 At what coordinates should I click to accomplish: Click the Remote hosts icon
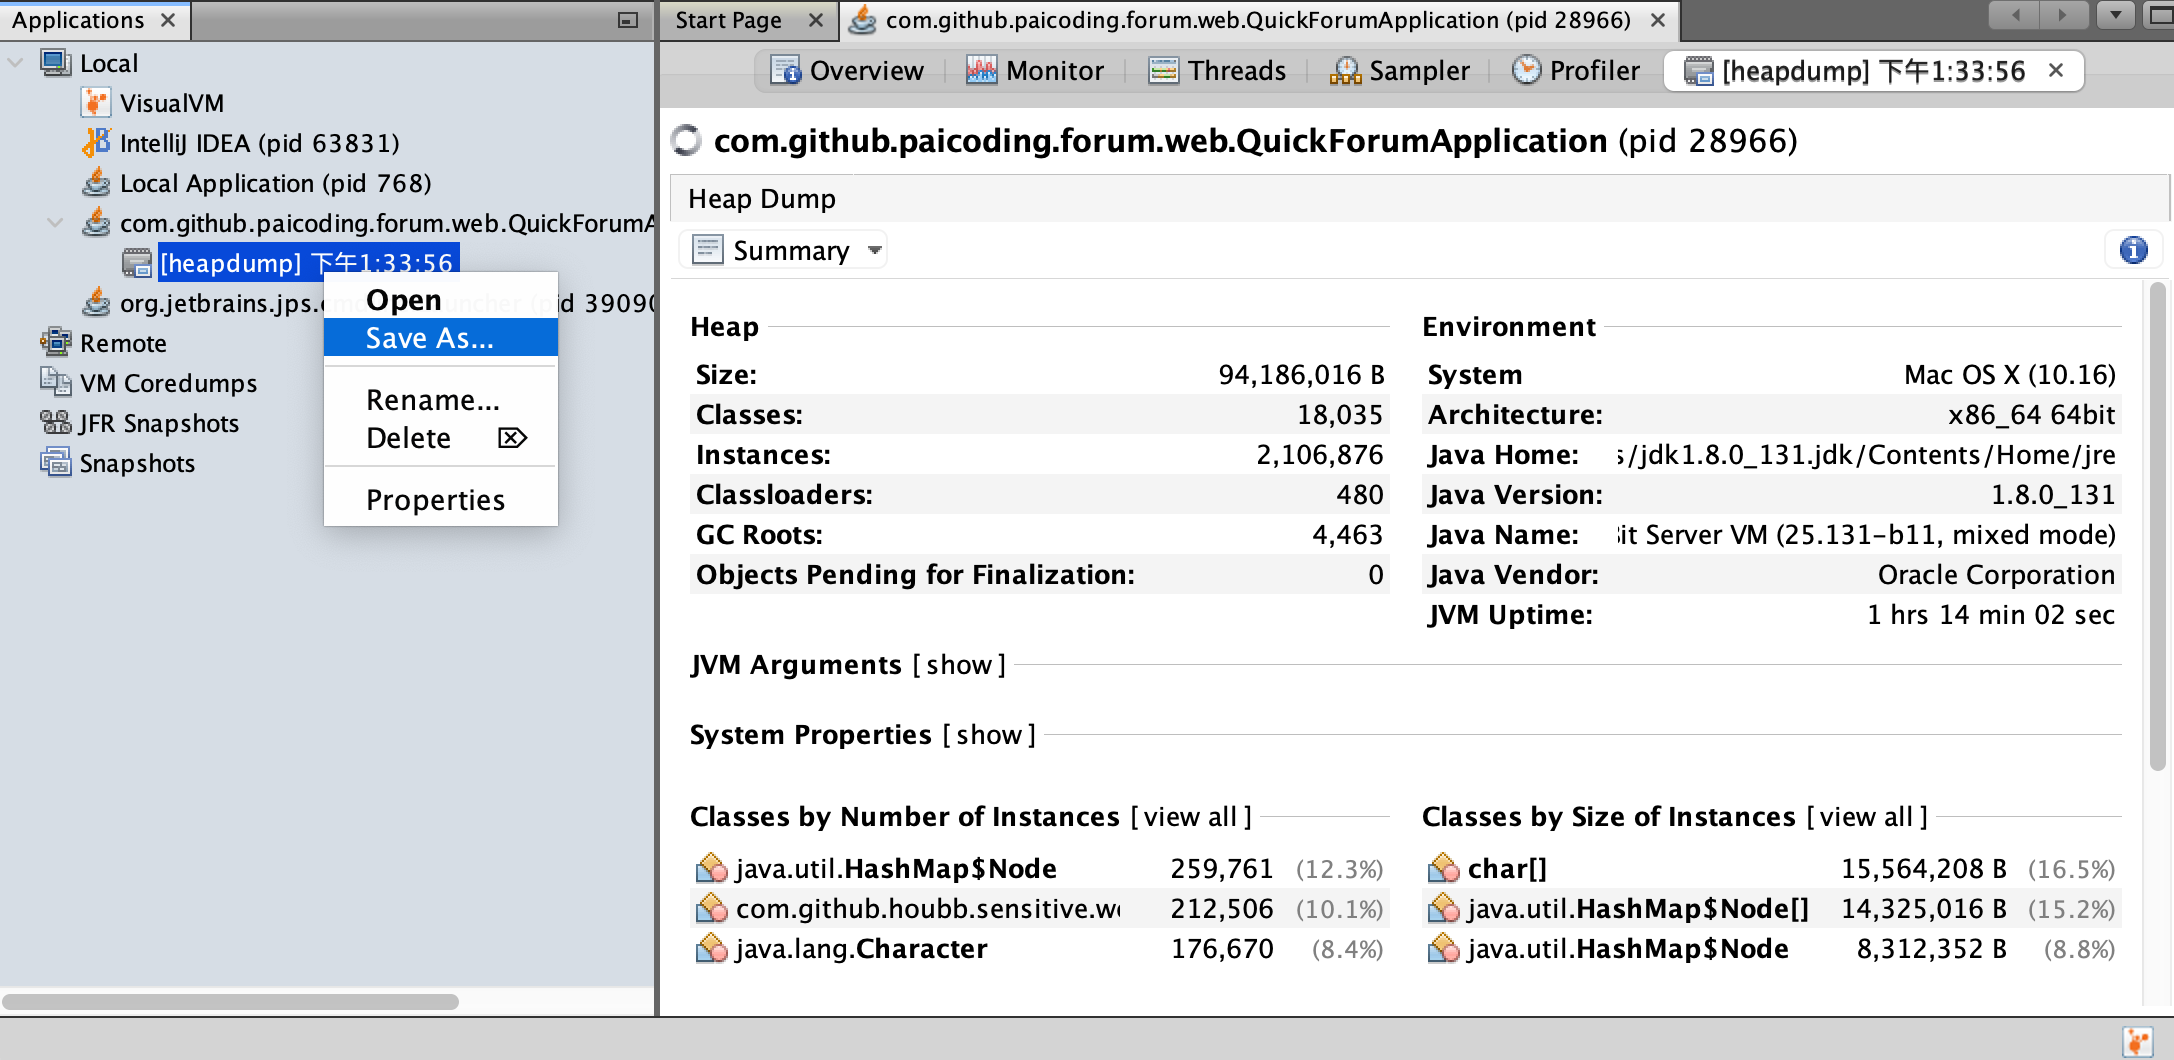[55, 343]
